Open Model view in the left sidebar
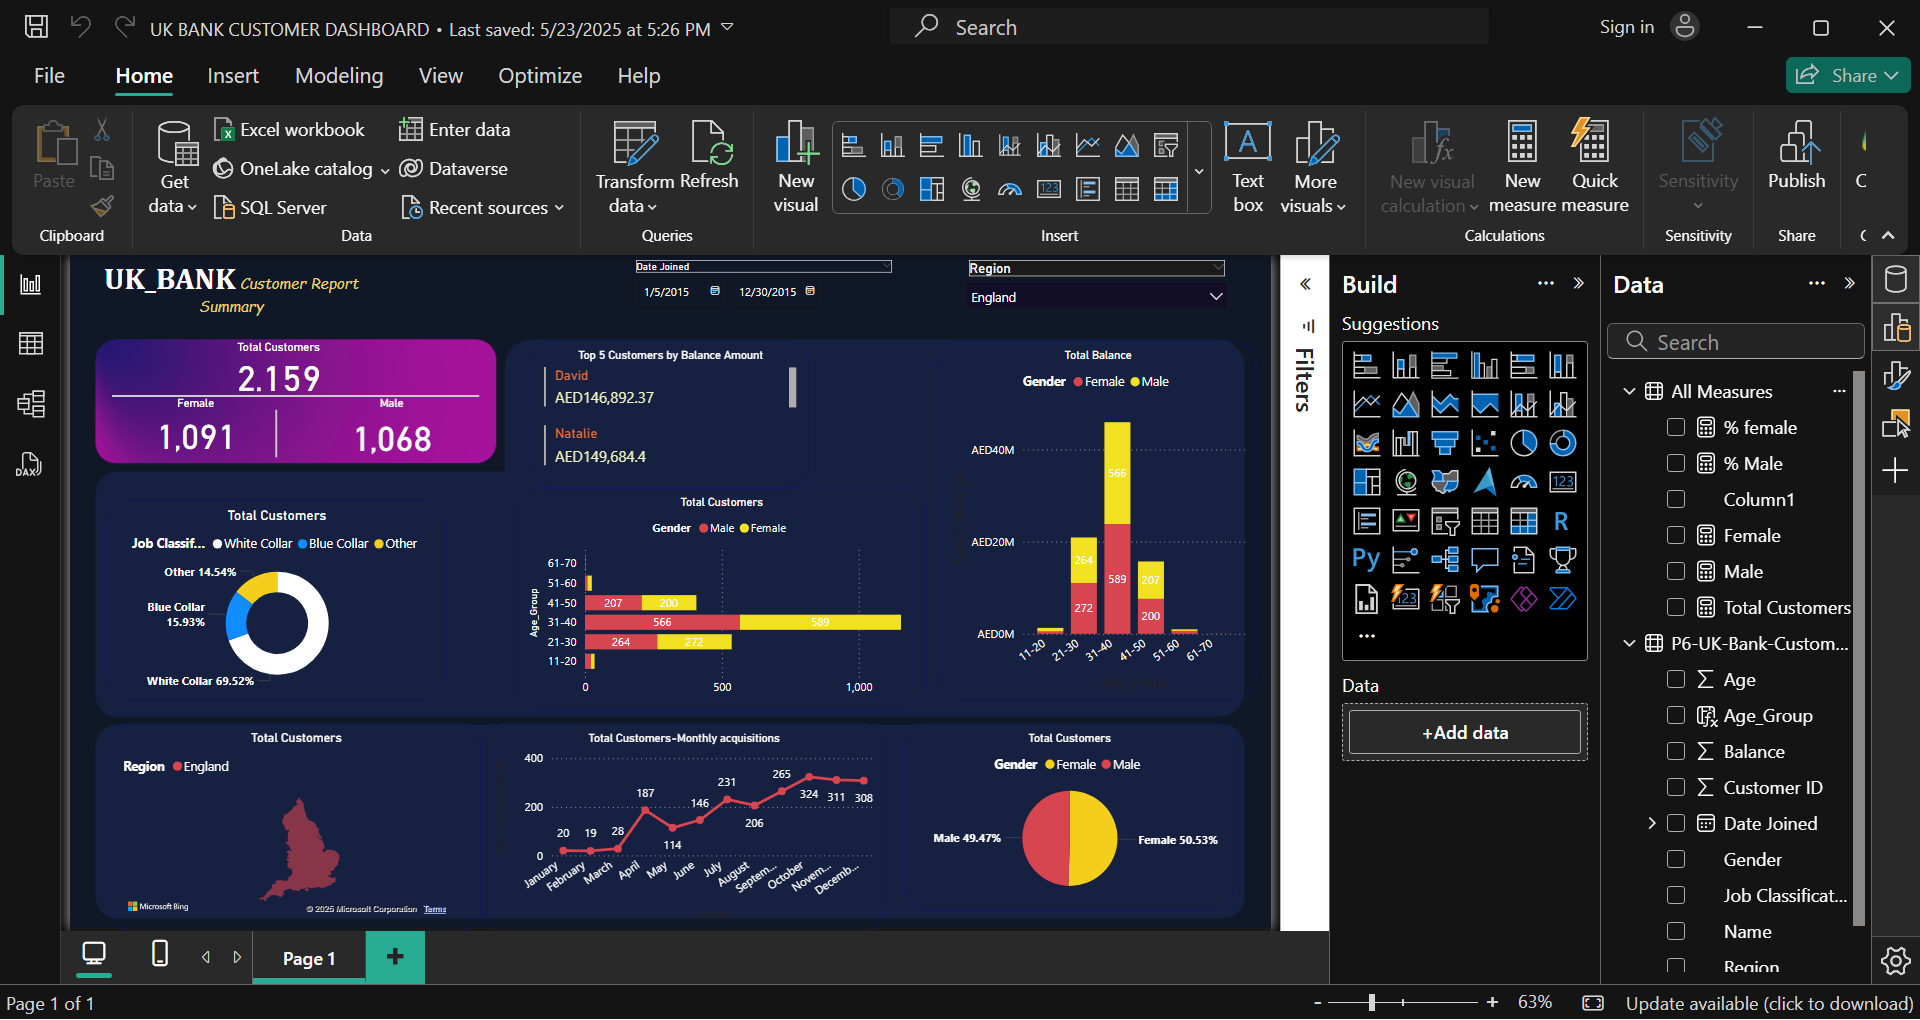 point(31,404)
